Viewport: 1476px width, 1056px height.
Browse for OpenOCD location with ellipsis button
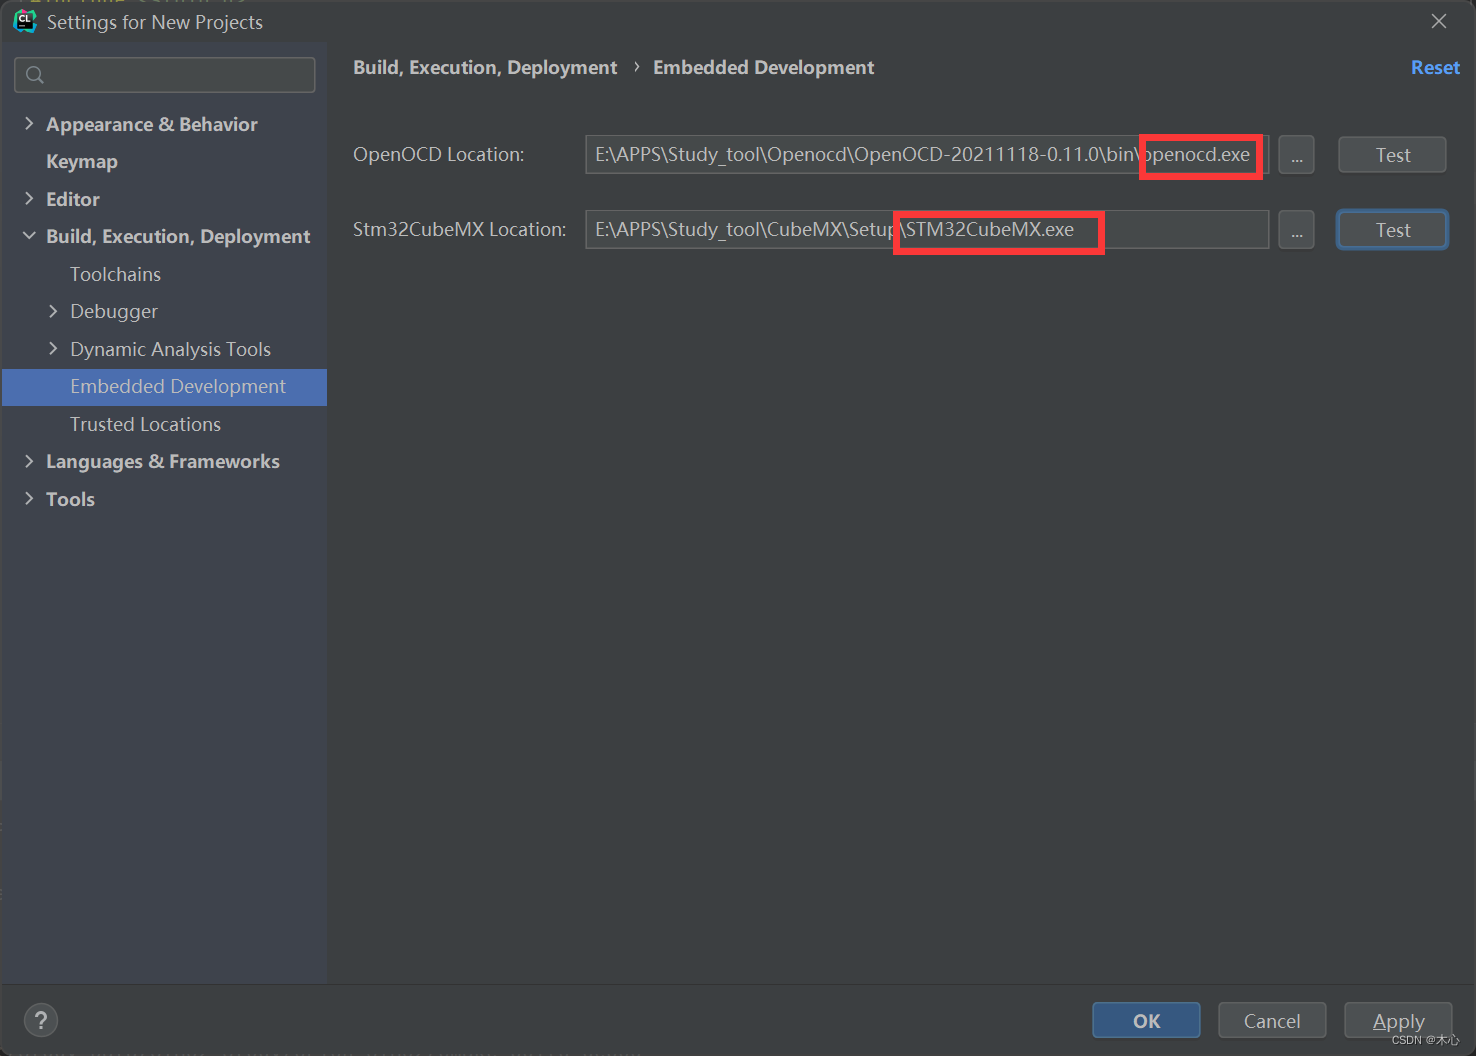pos(1296,155)
